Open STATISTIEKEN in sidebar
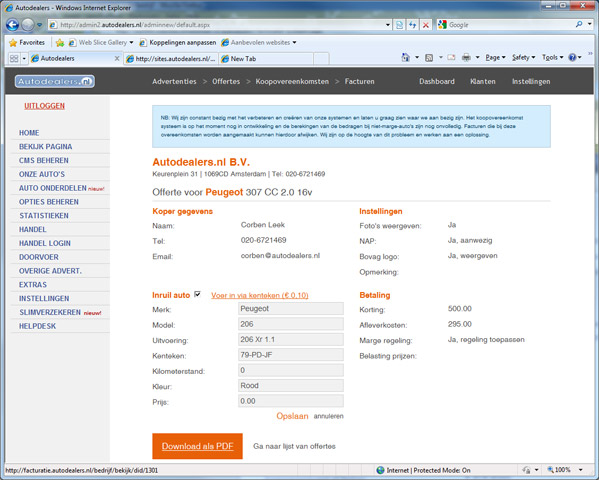The width and height of the screenshot is (599, 480). click(x=44, y=216)
